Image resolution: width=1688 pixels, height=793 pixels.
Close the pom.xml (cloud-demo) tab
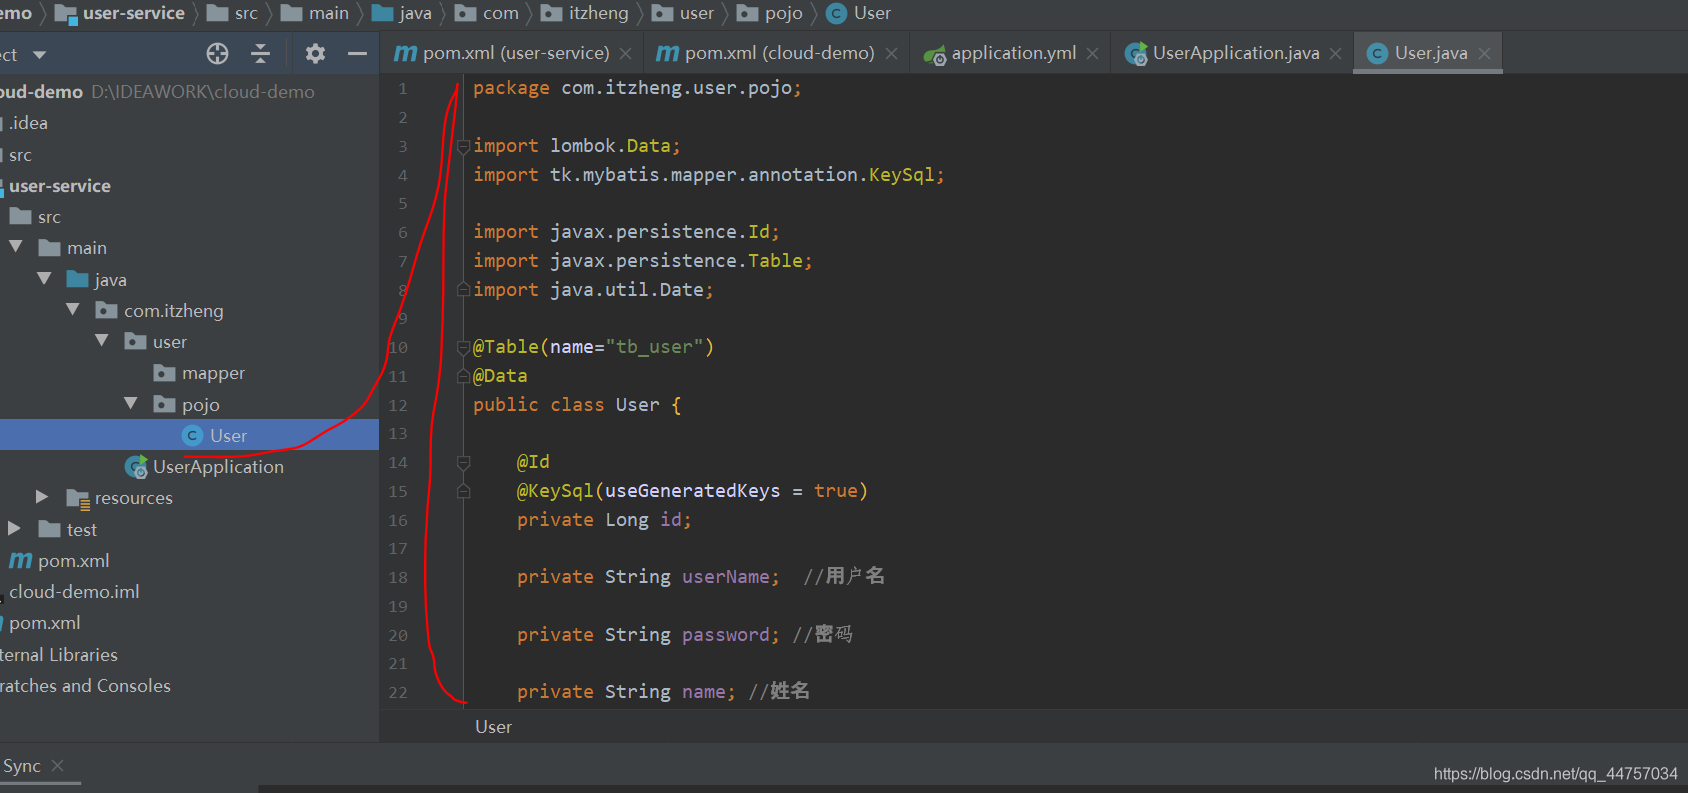[x=891, y=54]
